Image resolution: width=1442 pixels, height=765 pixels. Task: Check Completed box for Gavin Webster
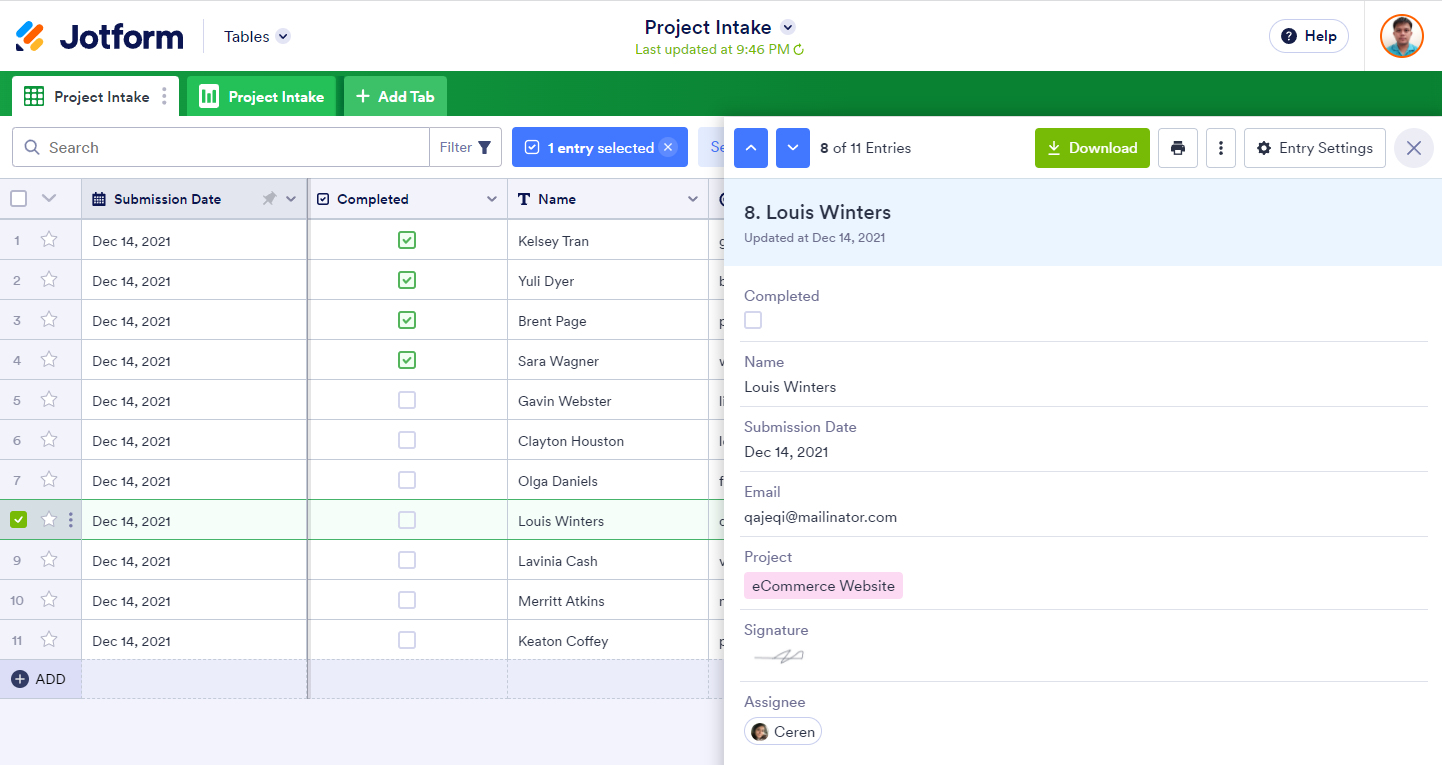coord(407,400)
